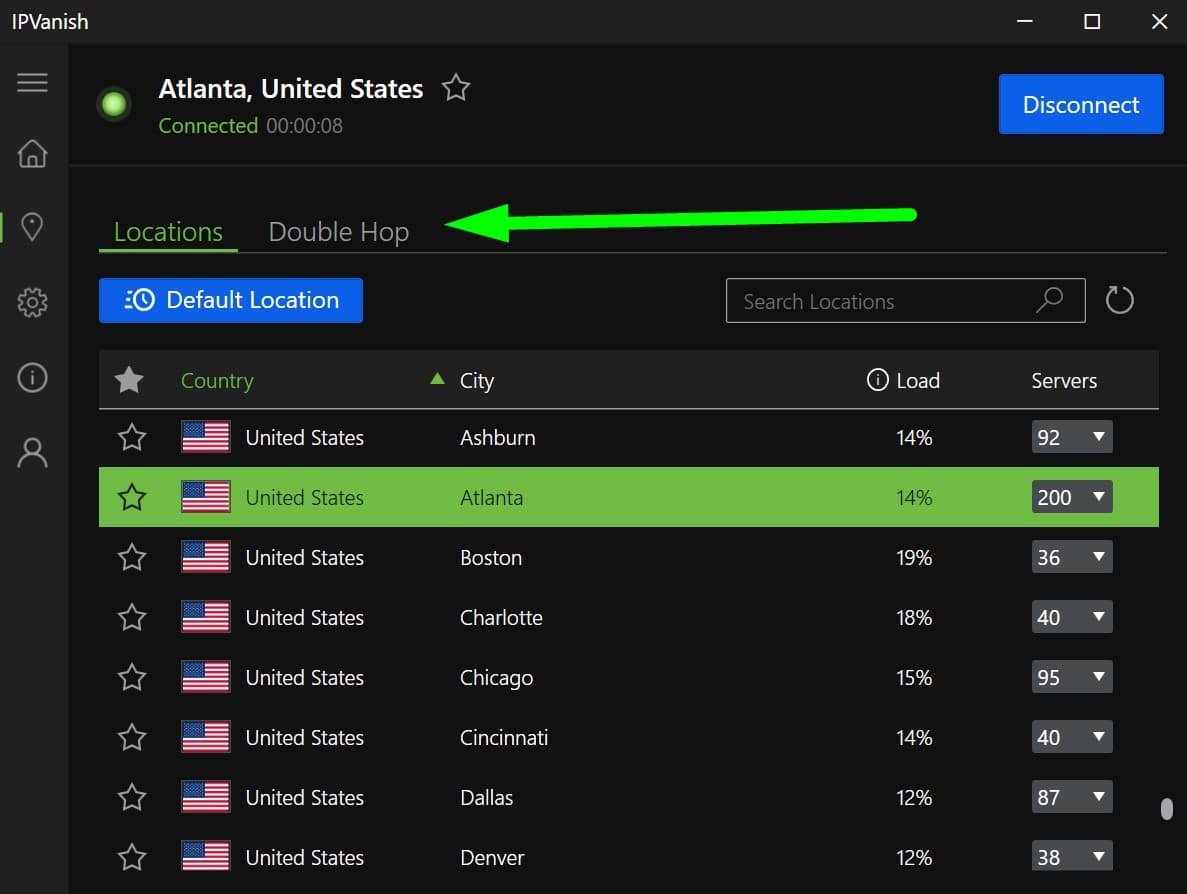Open Settings gear icon in sidebar
Screen dimensions: 1187x894
(33, 302)
